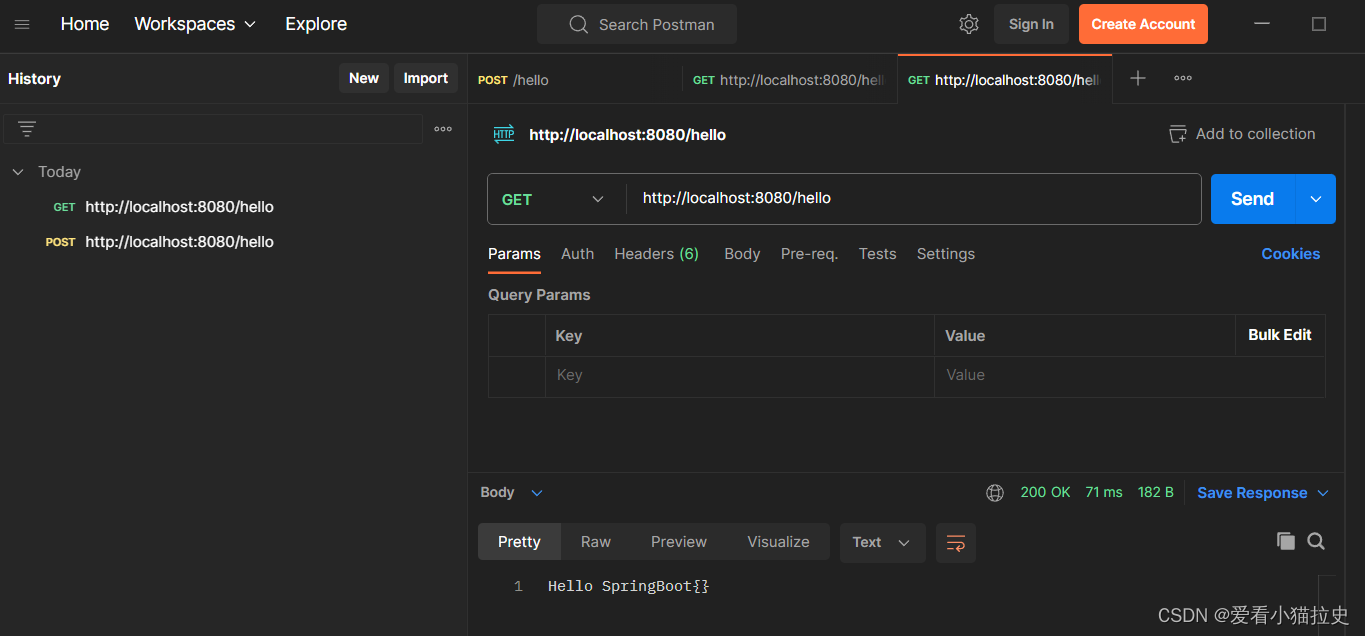Open the GET method dropdown

click(555, 199)
